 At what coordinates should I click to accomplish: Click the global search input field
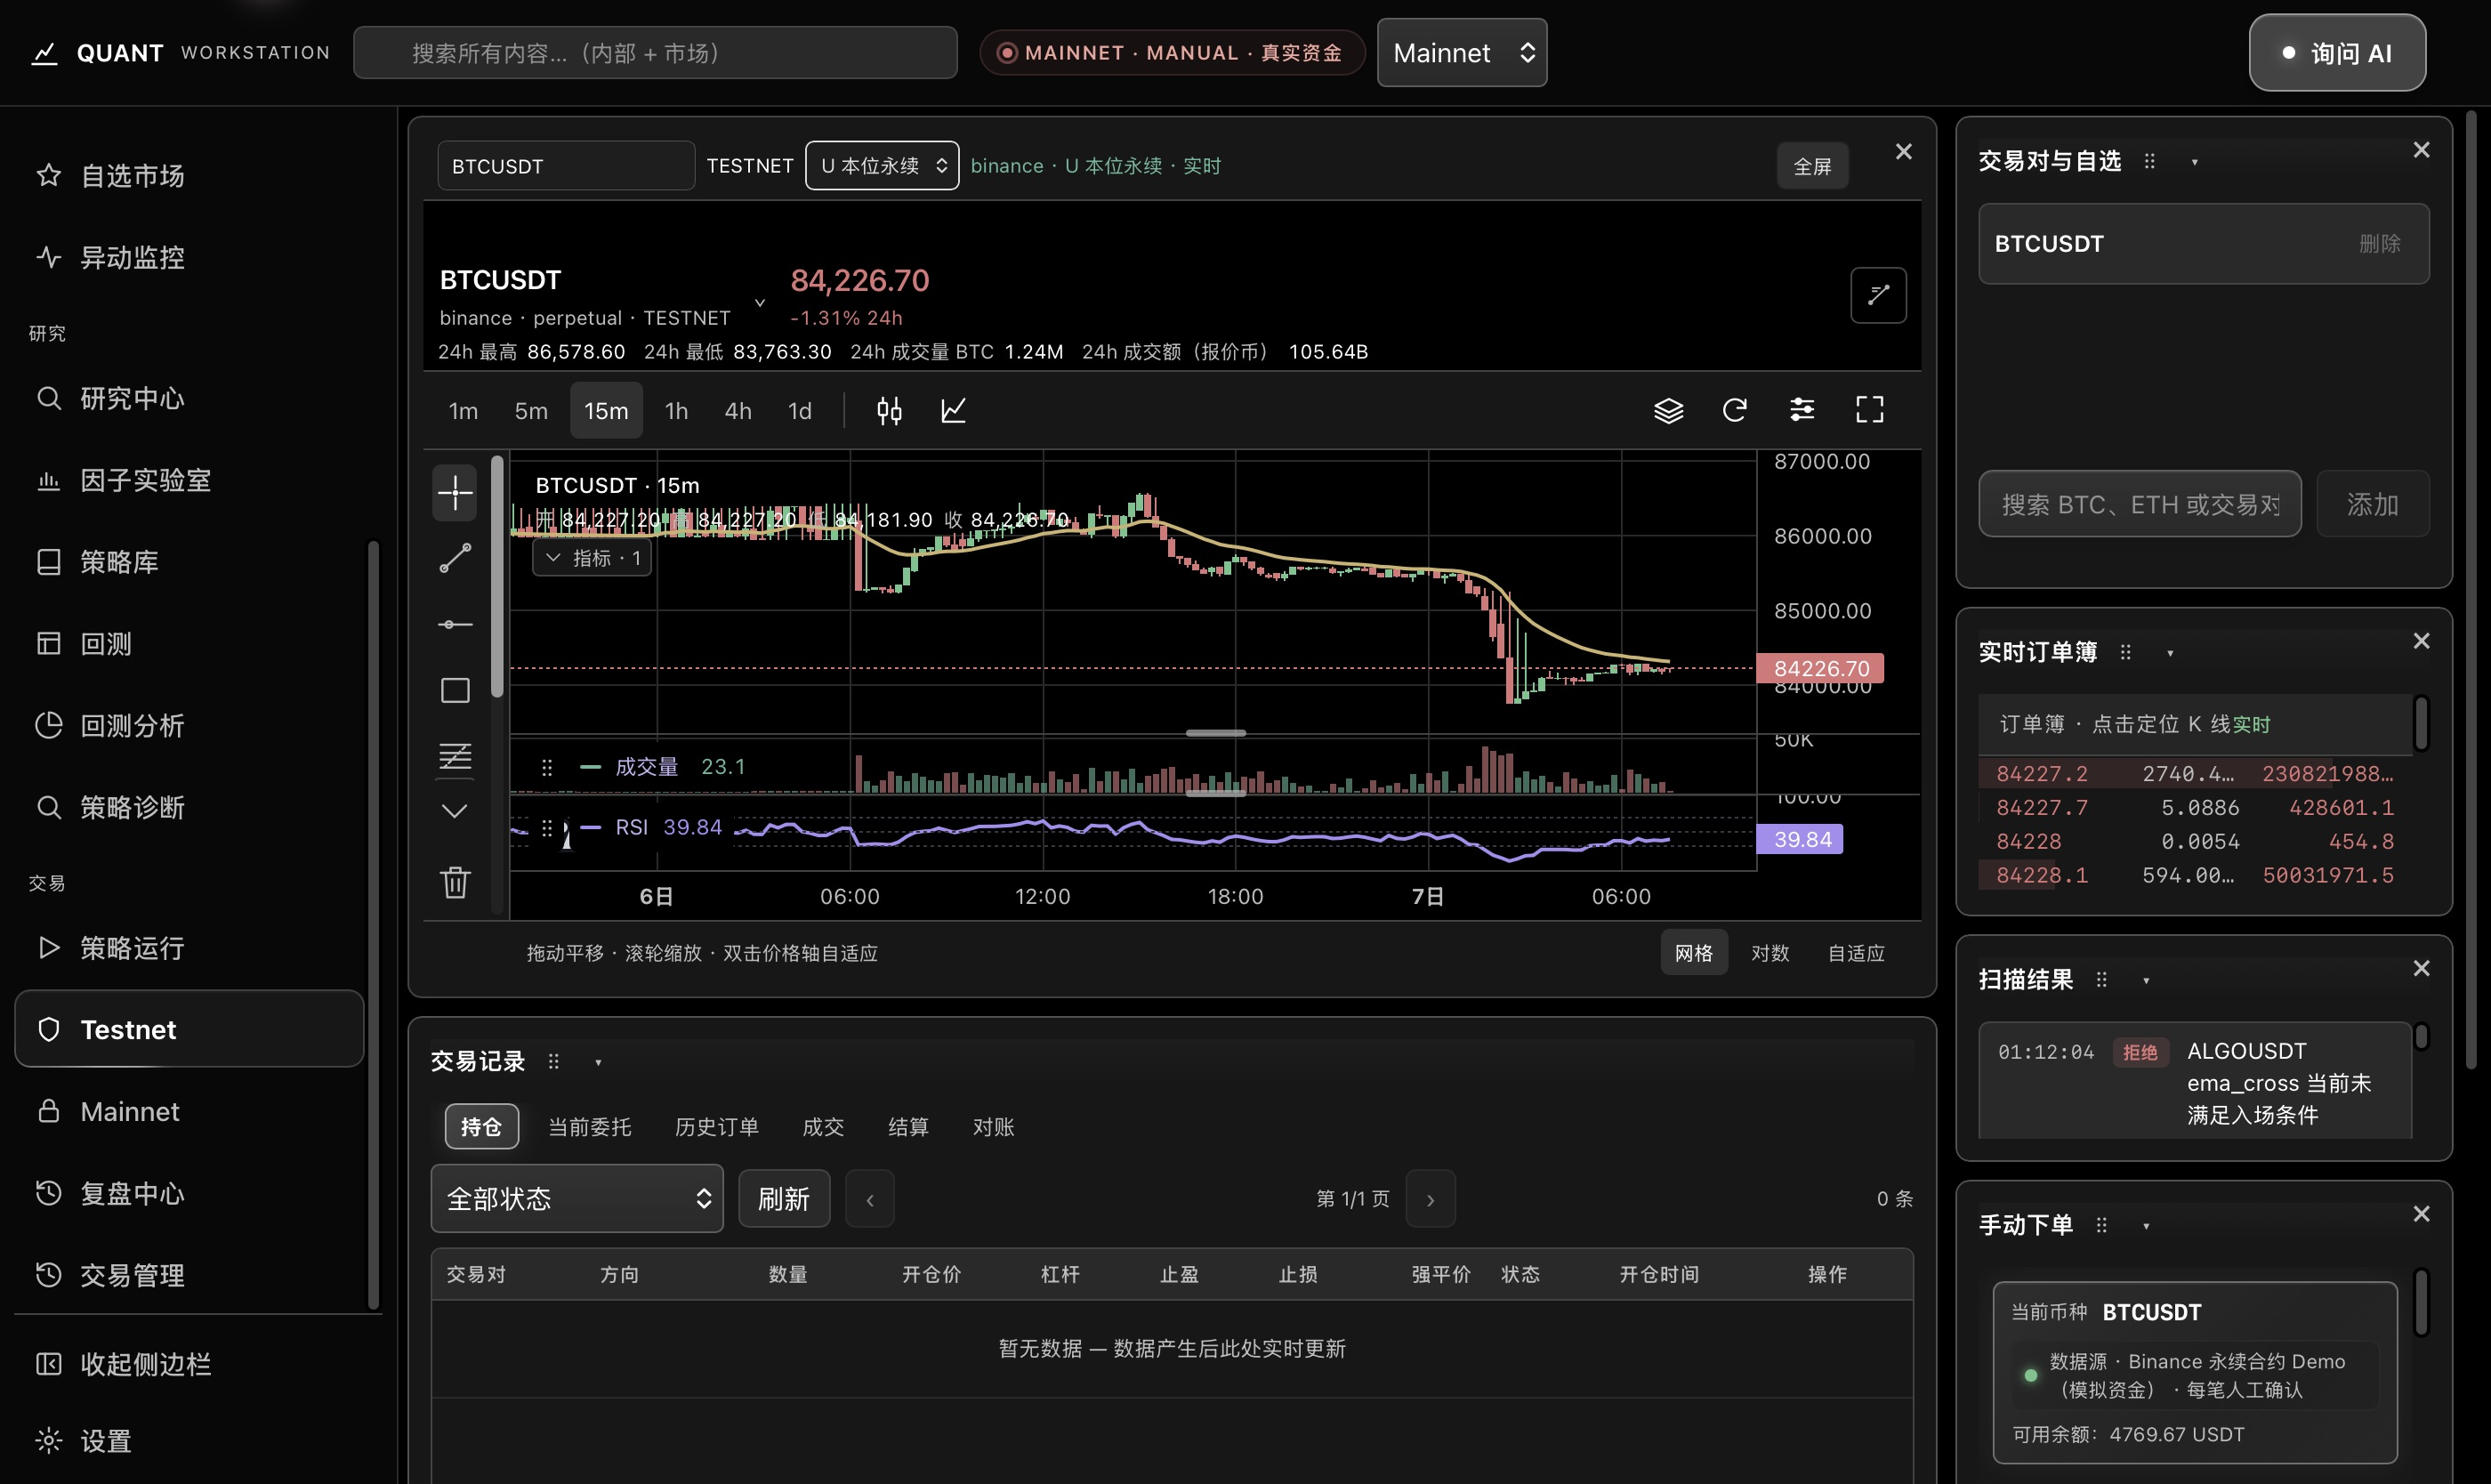[655, 53]
